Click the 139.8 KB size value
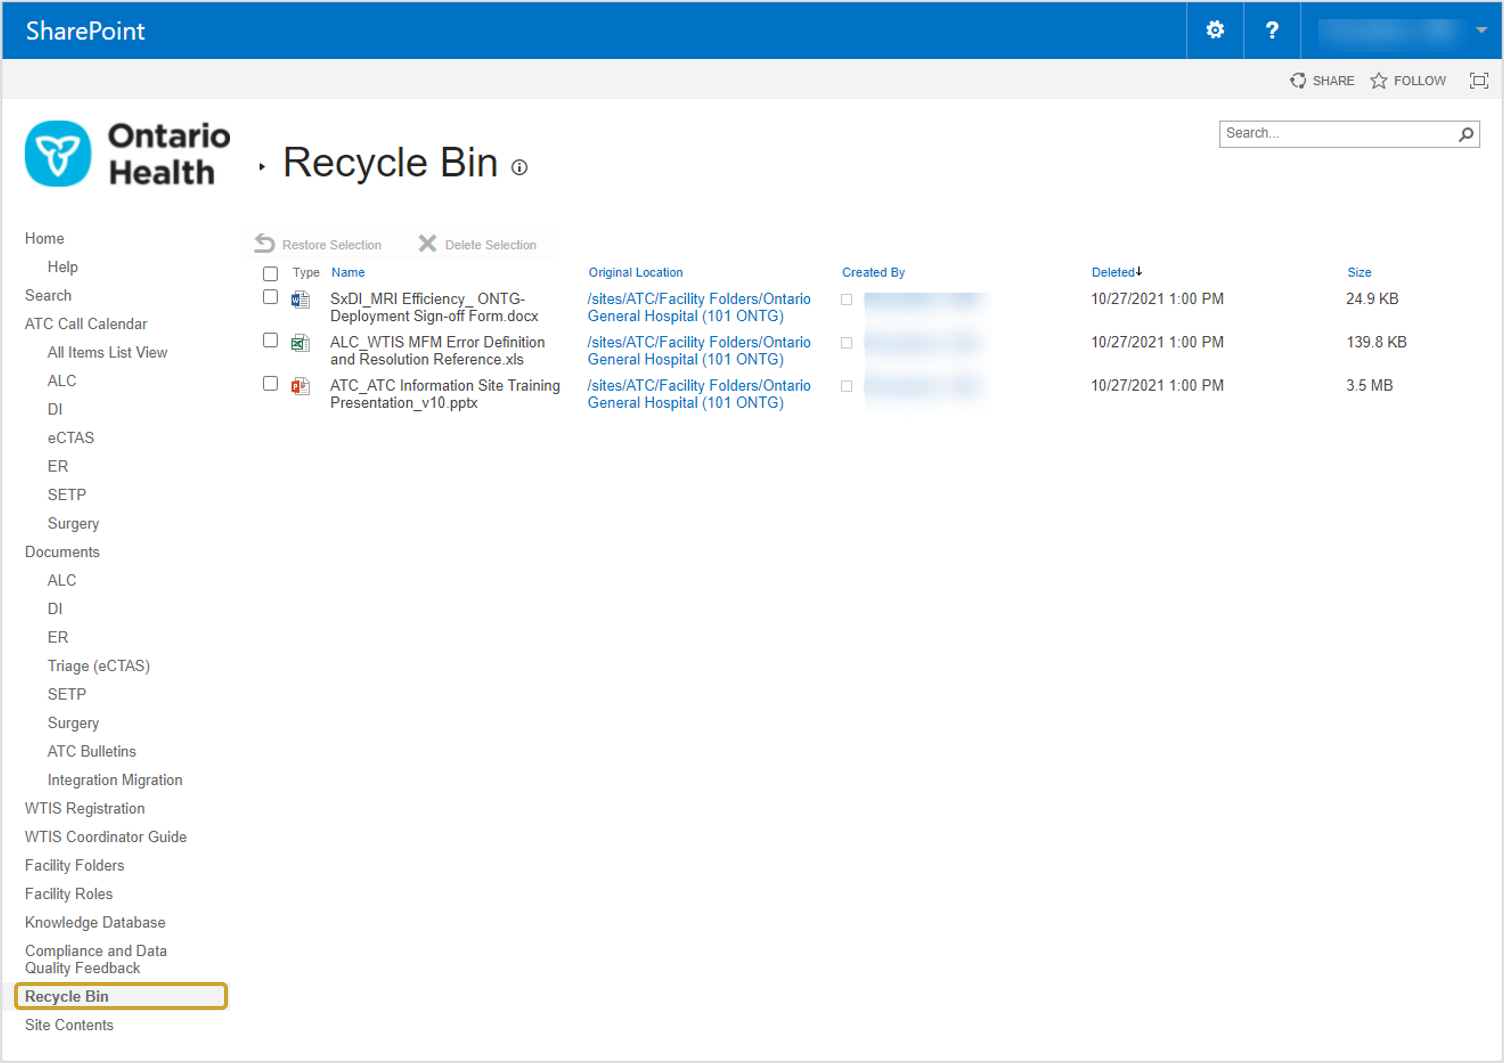 point(1376,342)
